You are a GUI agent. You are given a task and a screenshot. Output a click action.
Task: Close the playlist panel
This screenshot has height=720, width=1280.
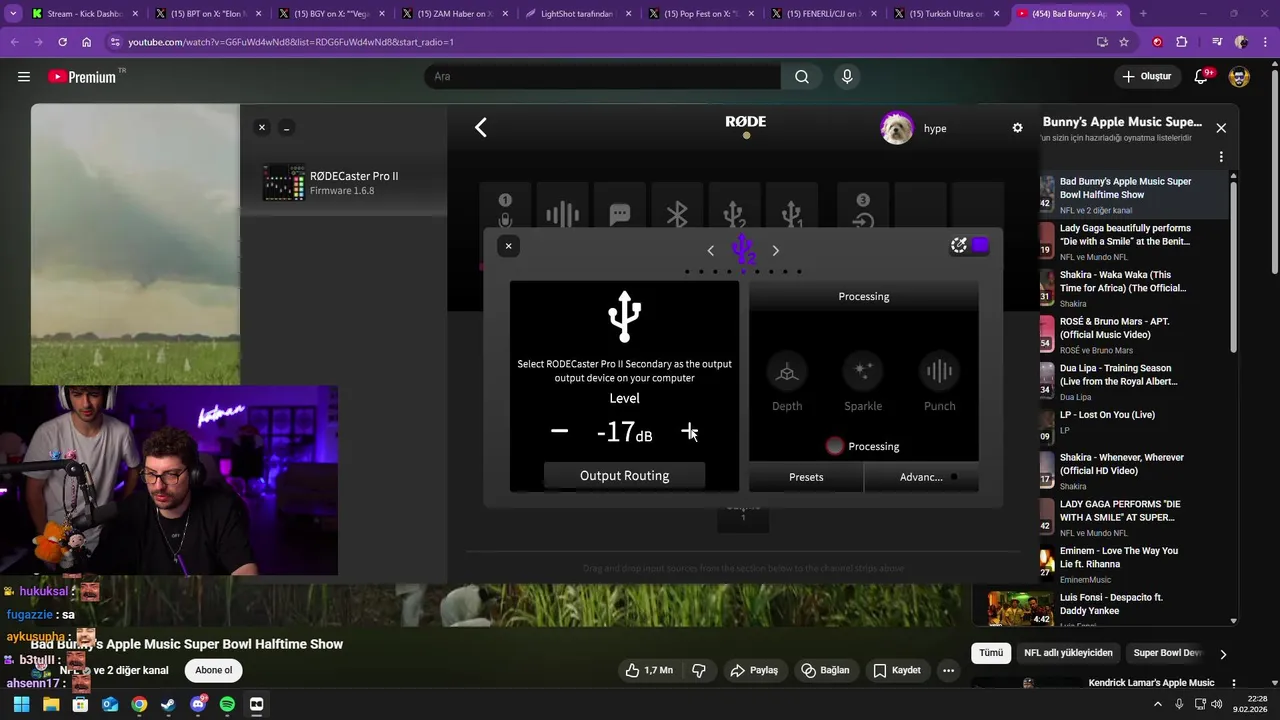1221,128
